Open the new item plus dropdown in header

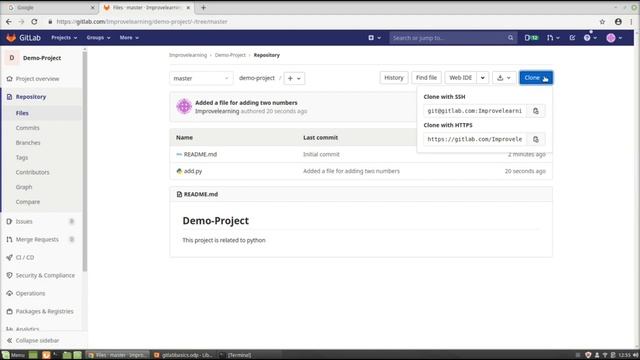coord(374,38)
